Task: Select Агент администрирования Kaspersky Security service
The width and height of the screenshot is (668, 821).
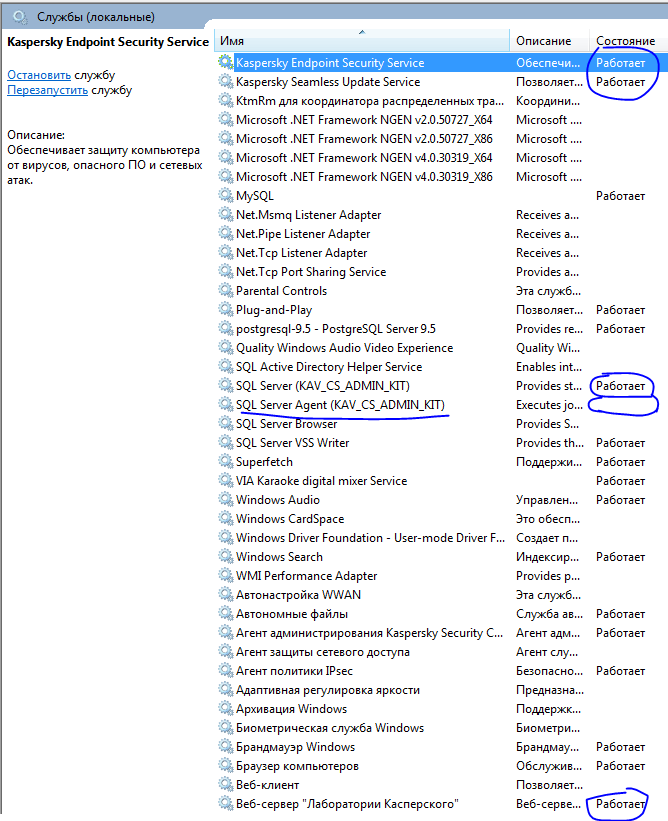Action: pos(369,633)
